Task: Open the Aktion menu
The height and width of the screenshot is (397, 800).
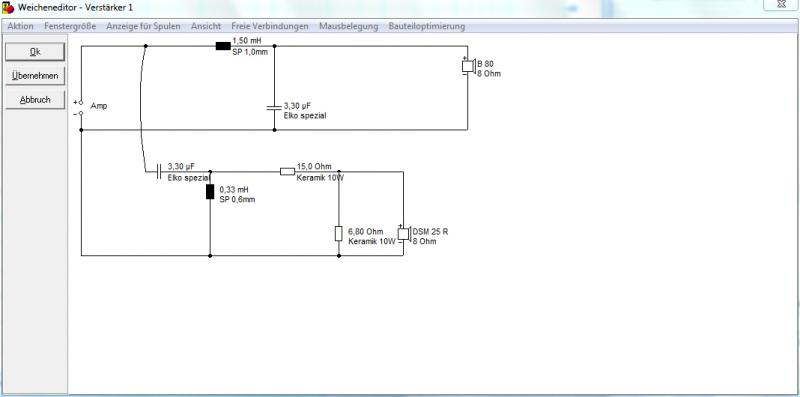Action: pyautogui.click(x=20, y=26)
